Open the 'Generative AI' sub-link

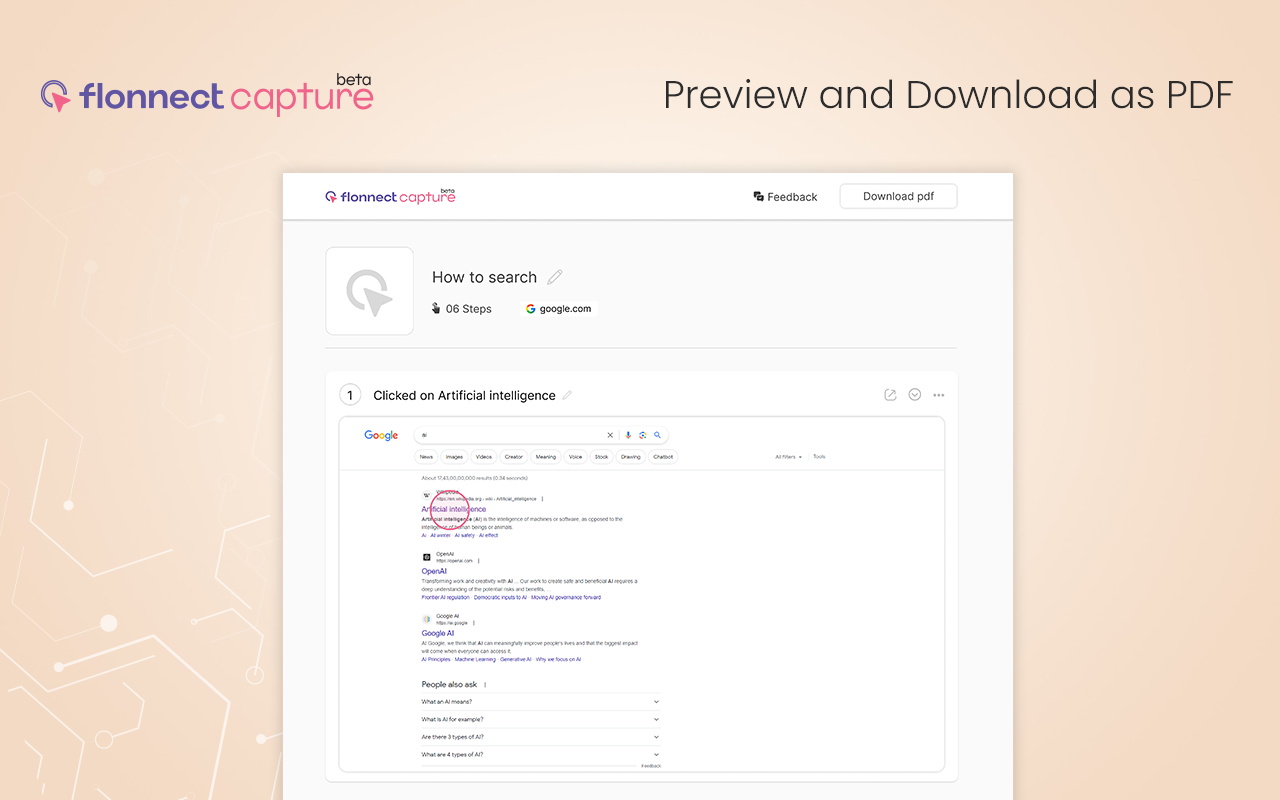click(x=516, y=659)
